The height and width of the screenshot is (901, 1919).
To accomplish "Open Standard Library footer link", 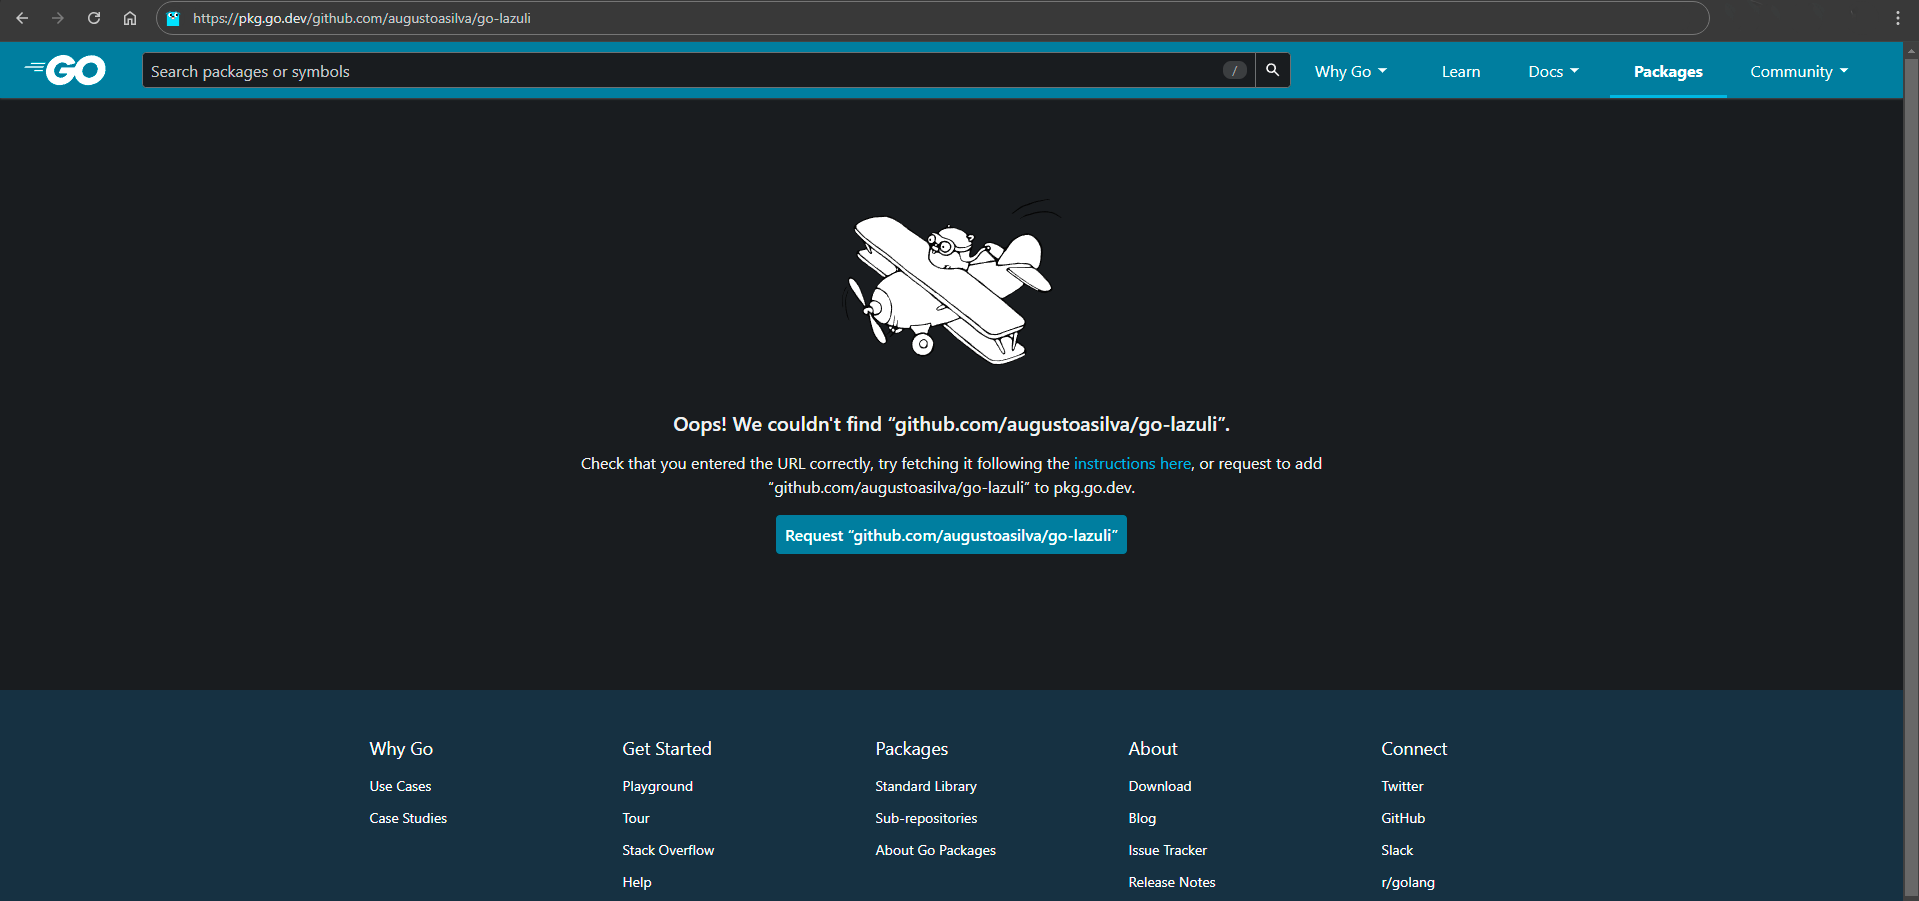I will pos(926,786).
